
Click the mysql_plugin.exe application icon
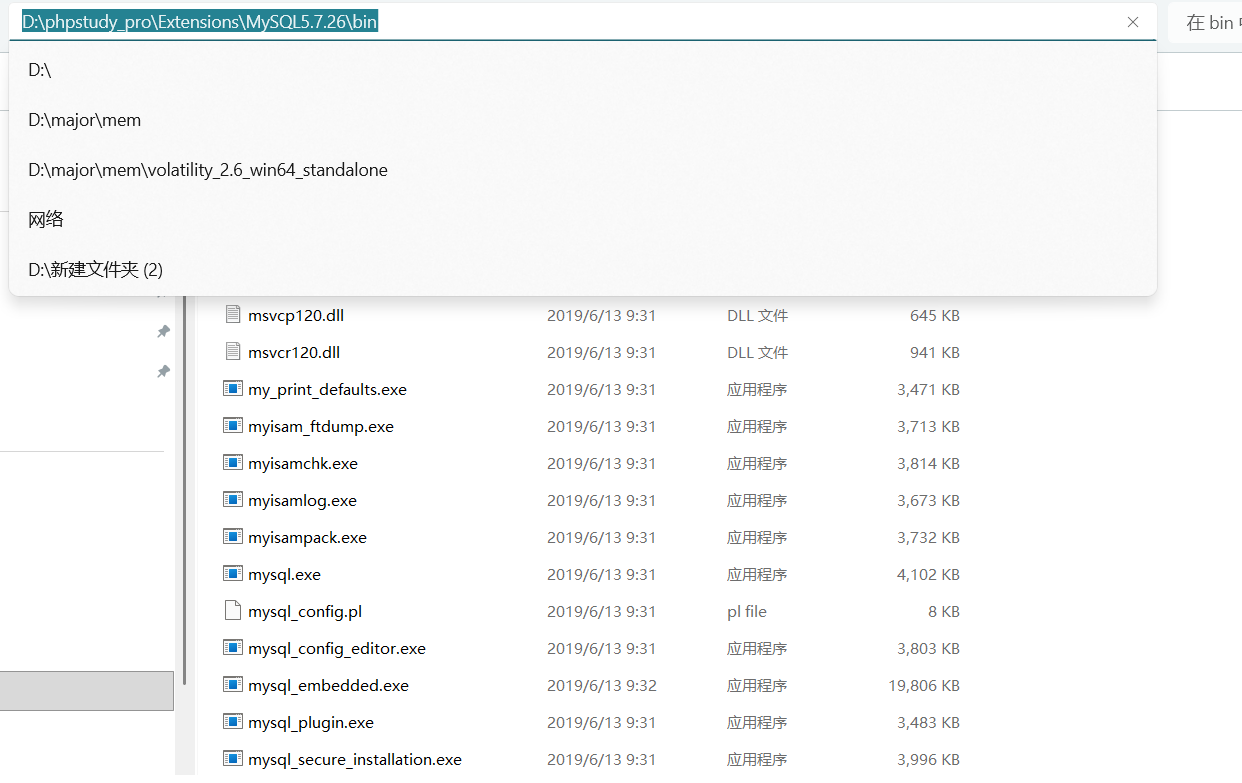233,722
